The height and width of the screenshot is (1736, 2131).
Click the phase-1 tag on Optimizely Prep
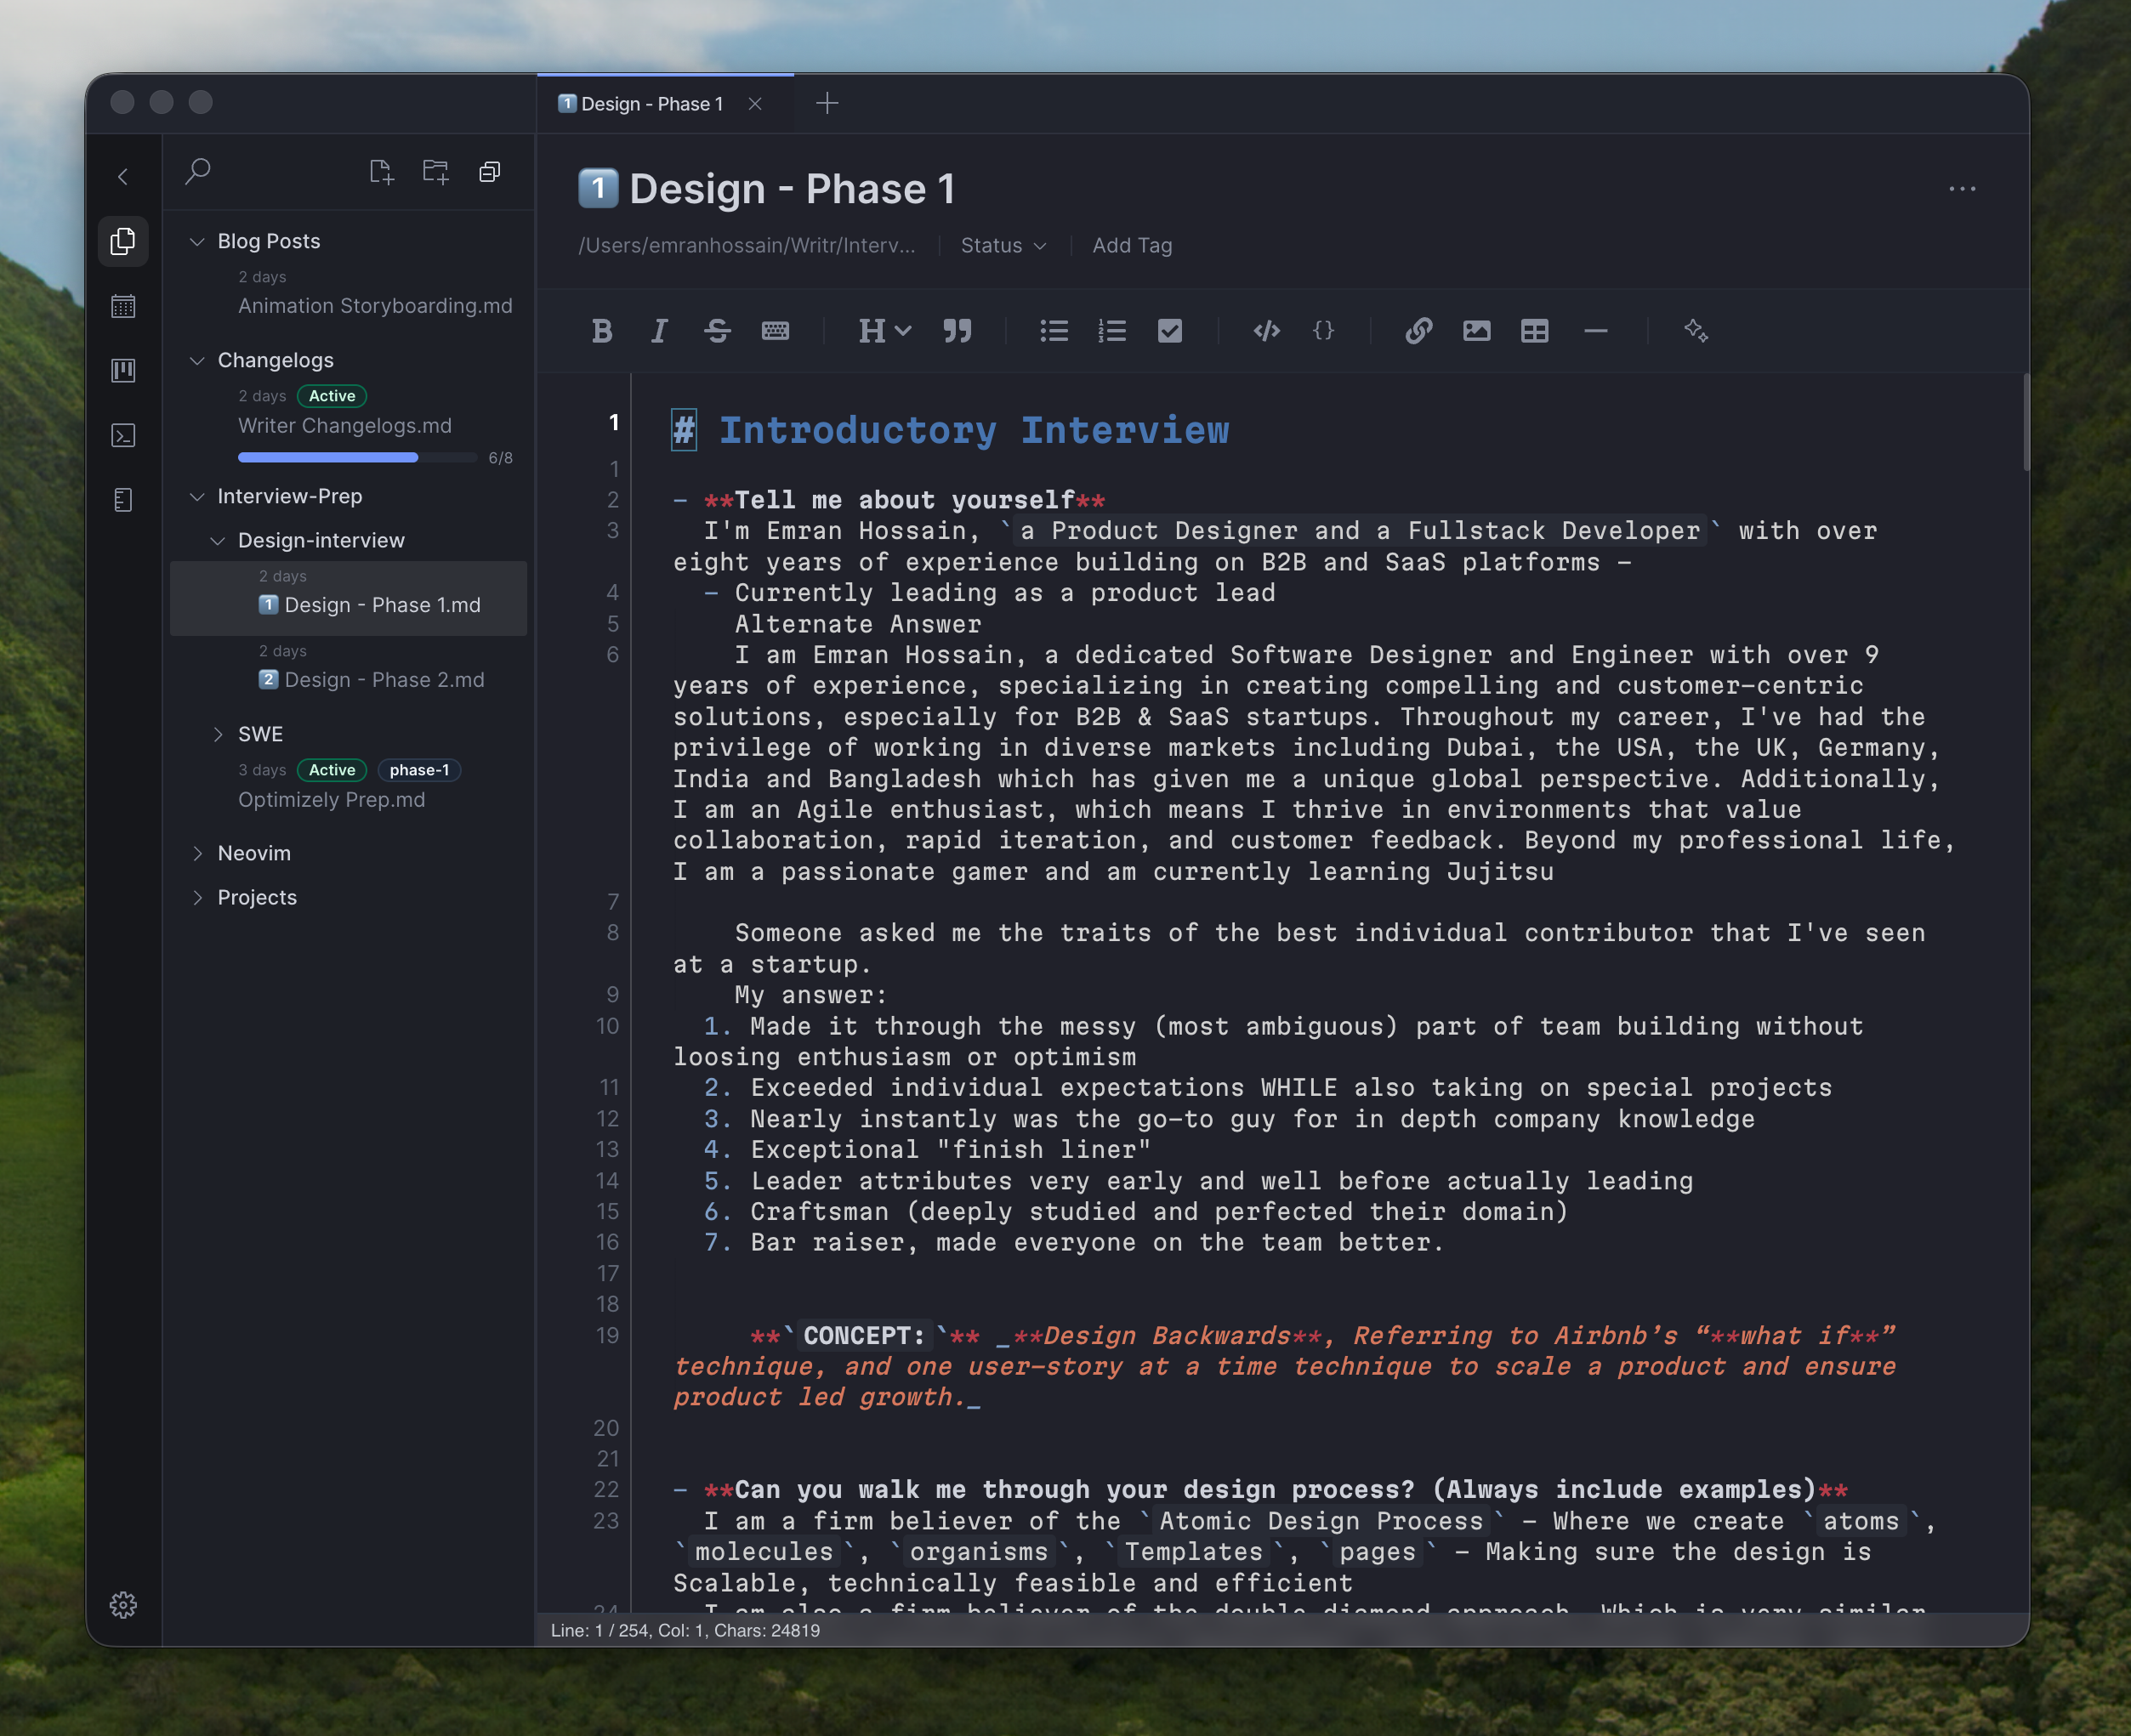point(419,770)
